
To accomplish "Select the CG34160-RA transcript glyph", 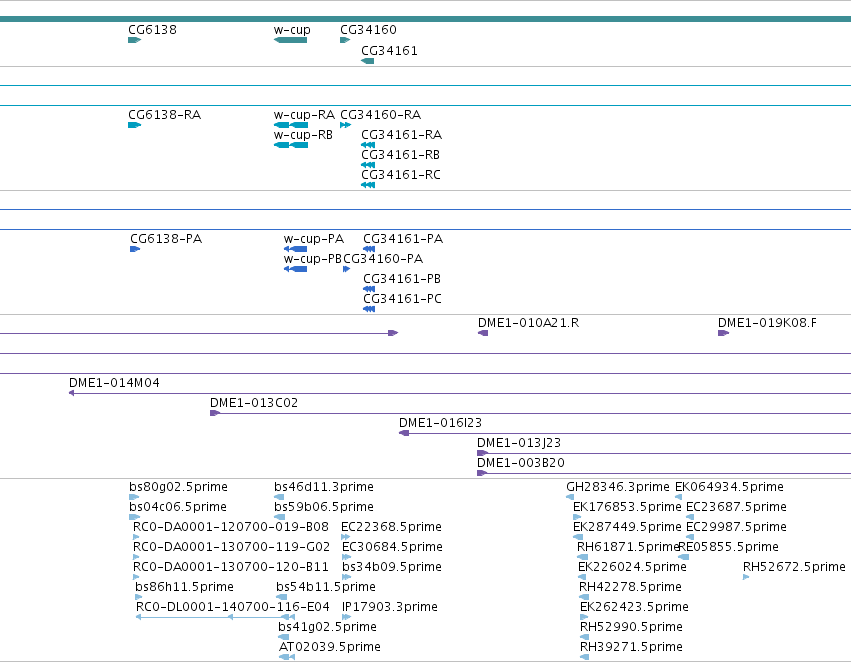I will [x=345, y=125].
